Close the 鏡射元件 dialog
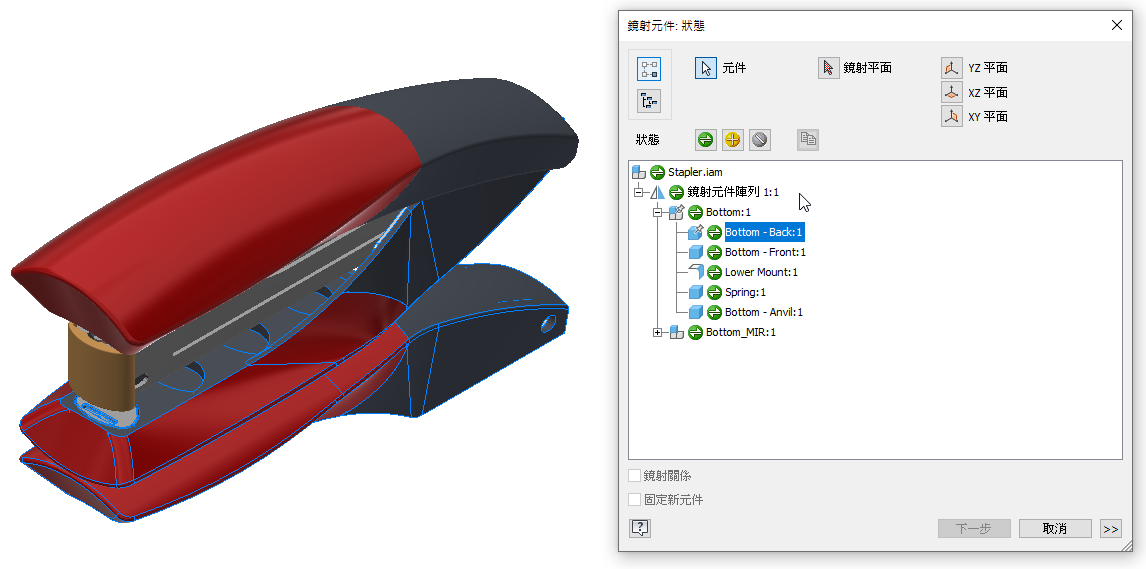This screenshot has height=569, width=1146. click(1117, 25)
